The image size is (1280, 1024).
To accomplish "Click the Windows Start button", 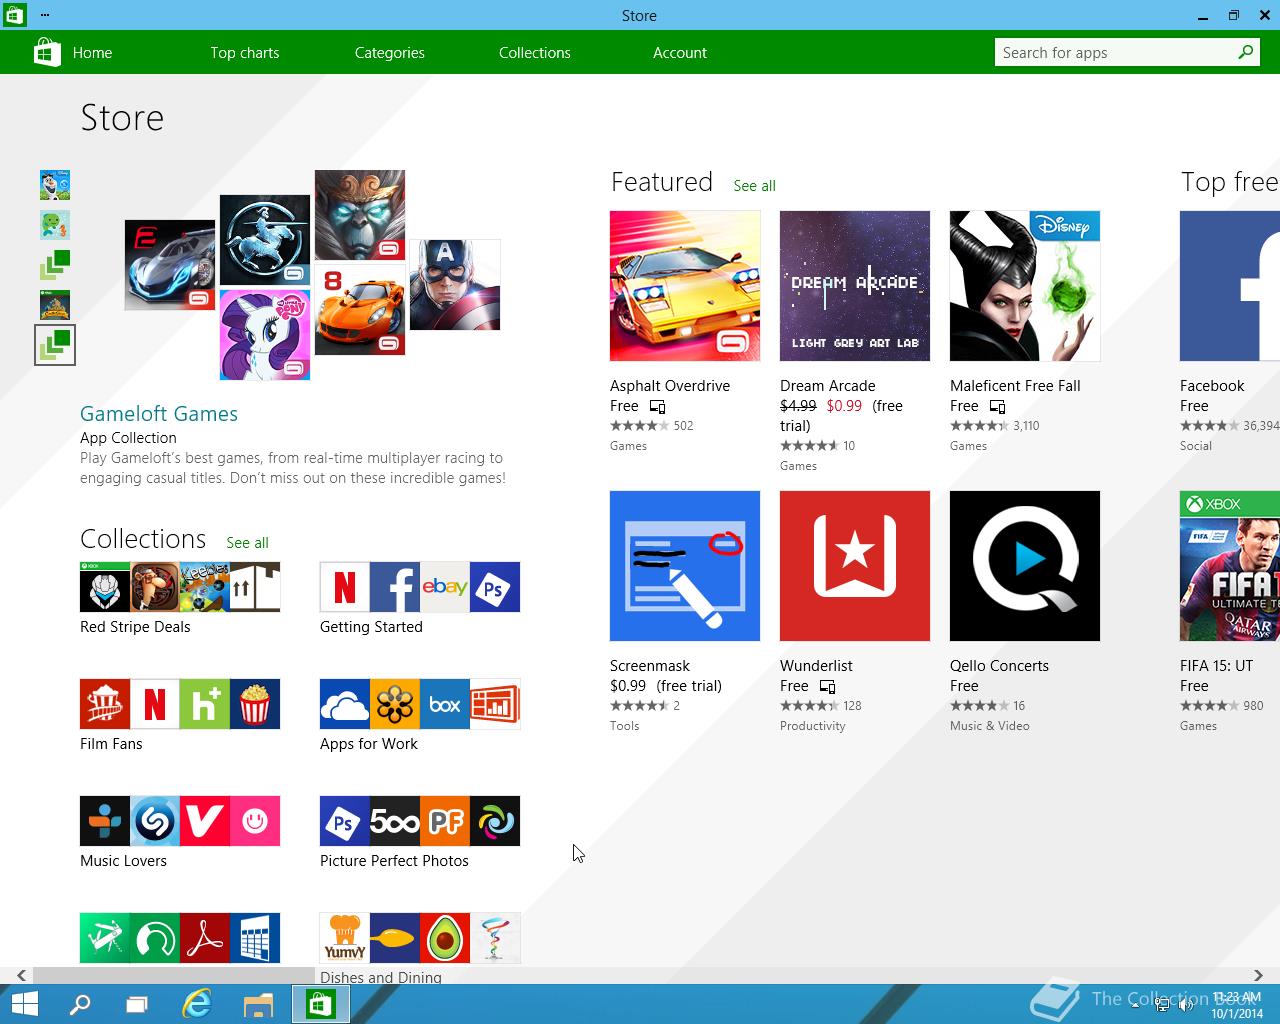I will 24,1004.
